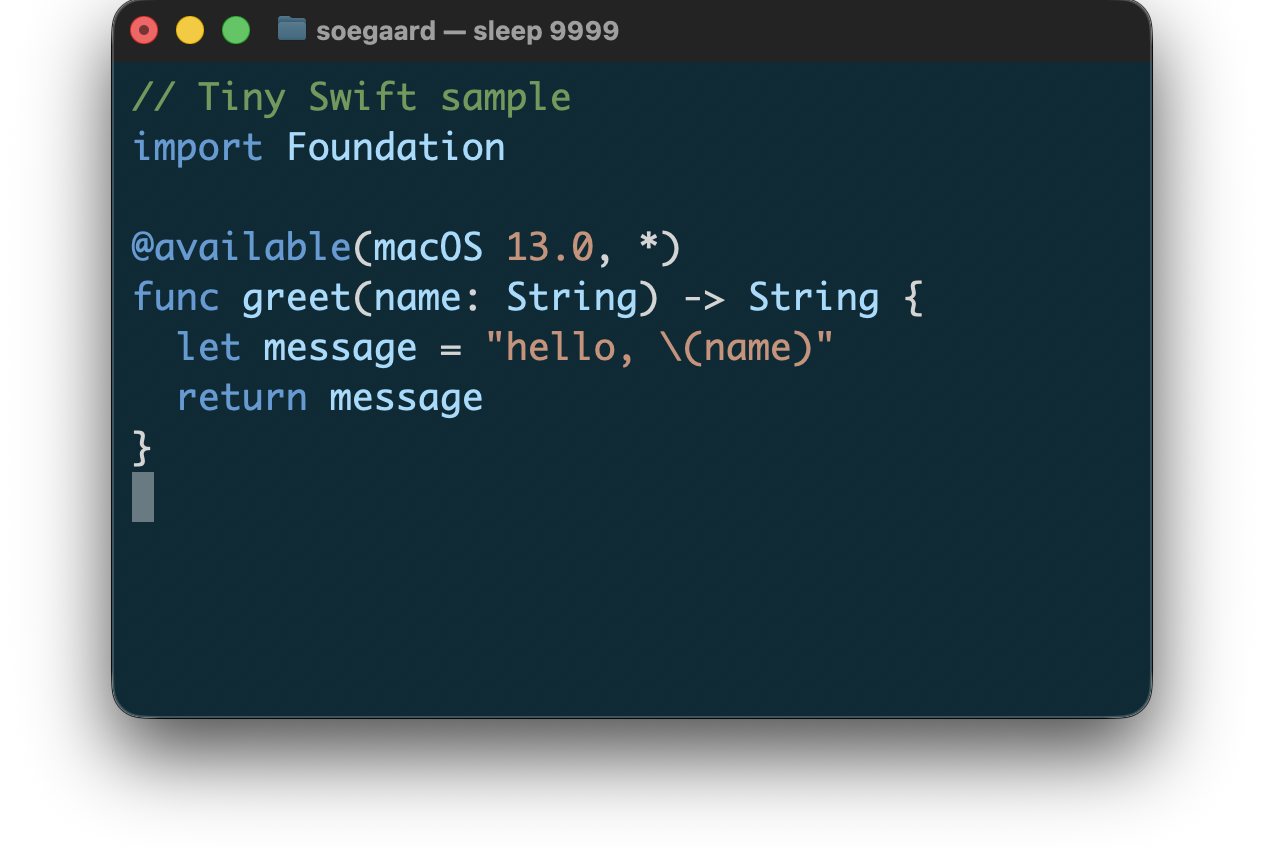
Task: Click the '->' return arrow
Action: click(703, 298)
